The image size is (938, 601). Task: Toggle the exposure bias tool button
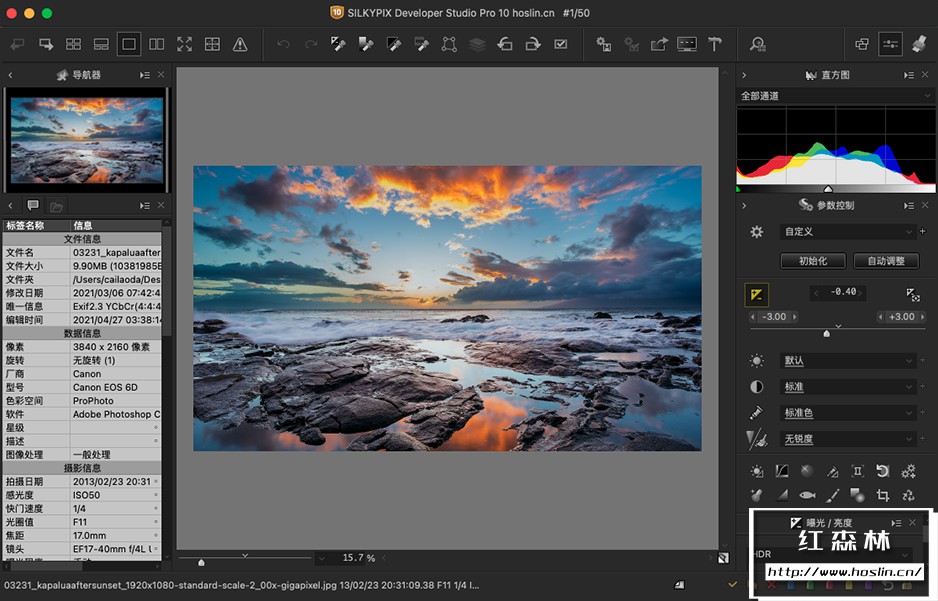pyautogui.click(x=757, y=293)
